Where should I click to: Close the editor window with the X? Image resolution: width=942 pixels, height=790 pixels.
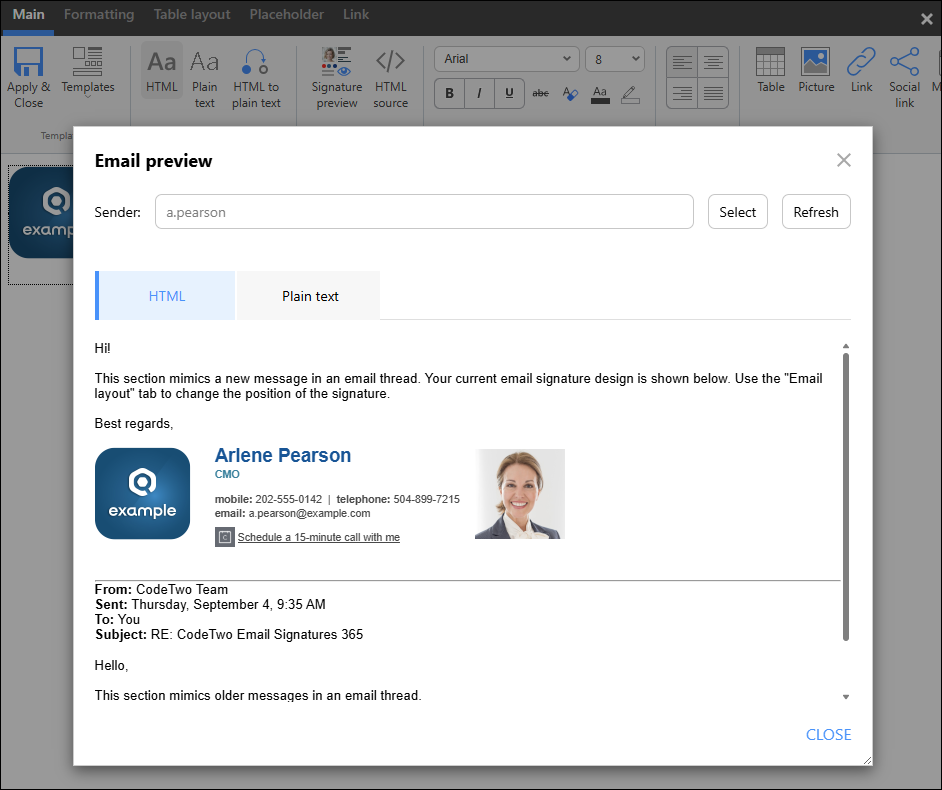926,19
